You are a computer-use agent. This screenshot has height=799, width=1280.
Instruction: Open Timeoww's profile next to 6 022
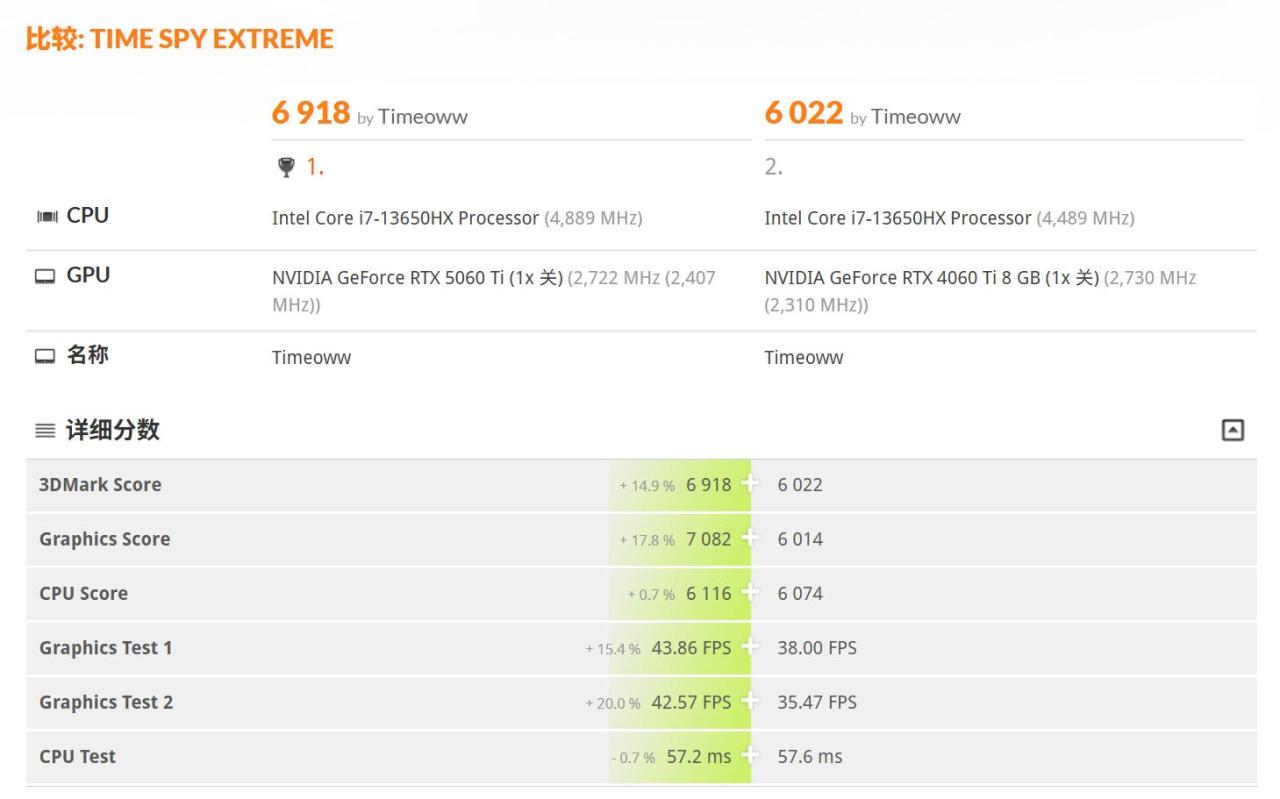tap(915, 117)
